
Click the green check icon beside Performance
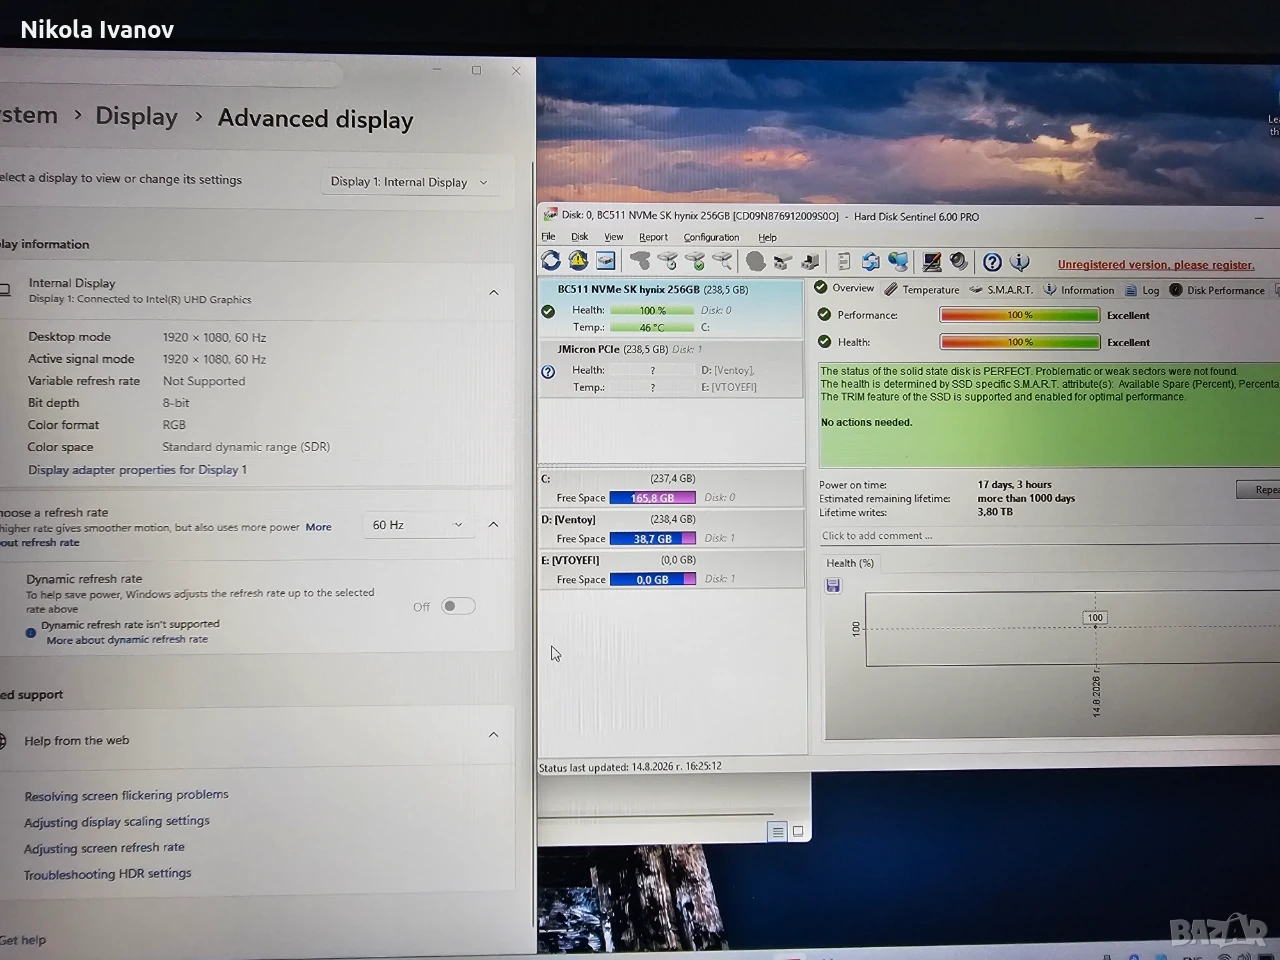(x=825, y=314)
